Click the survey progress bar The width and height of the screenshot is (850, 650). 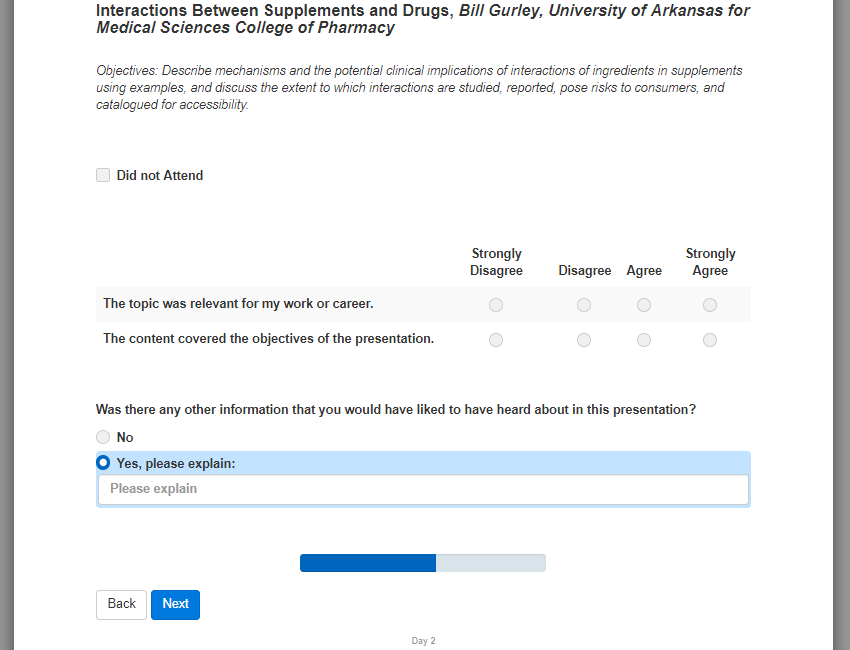pos(423,563)
